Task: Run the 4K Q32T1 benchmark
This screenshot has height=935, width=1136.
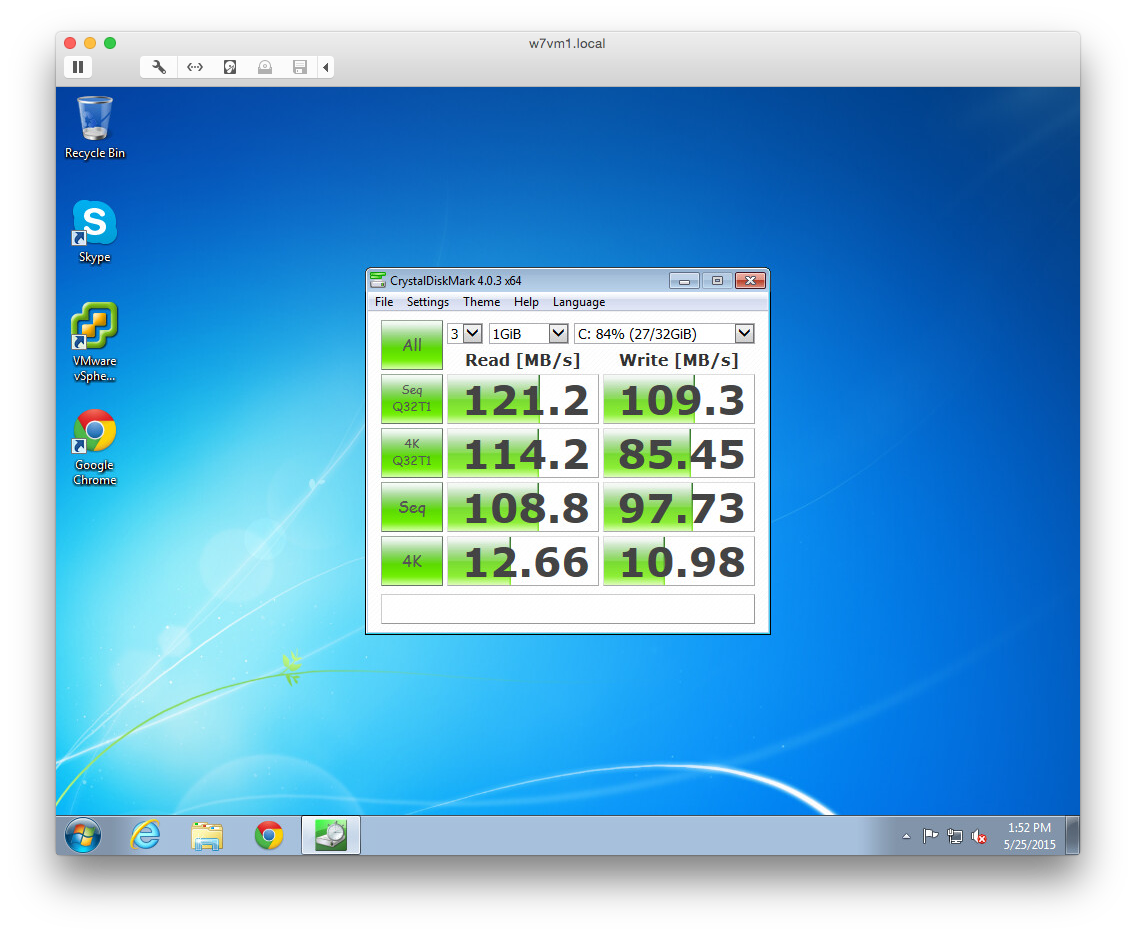Action: (x=412, y=453)
